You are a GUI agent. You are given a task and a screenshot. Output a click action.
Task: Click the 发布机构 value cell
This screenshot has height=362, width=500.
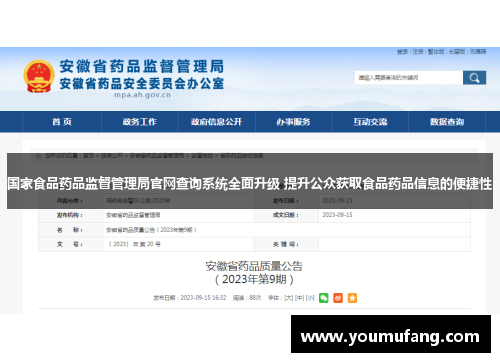coord(178,215)
